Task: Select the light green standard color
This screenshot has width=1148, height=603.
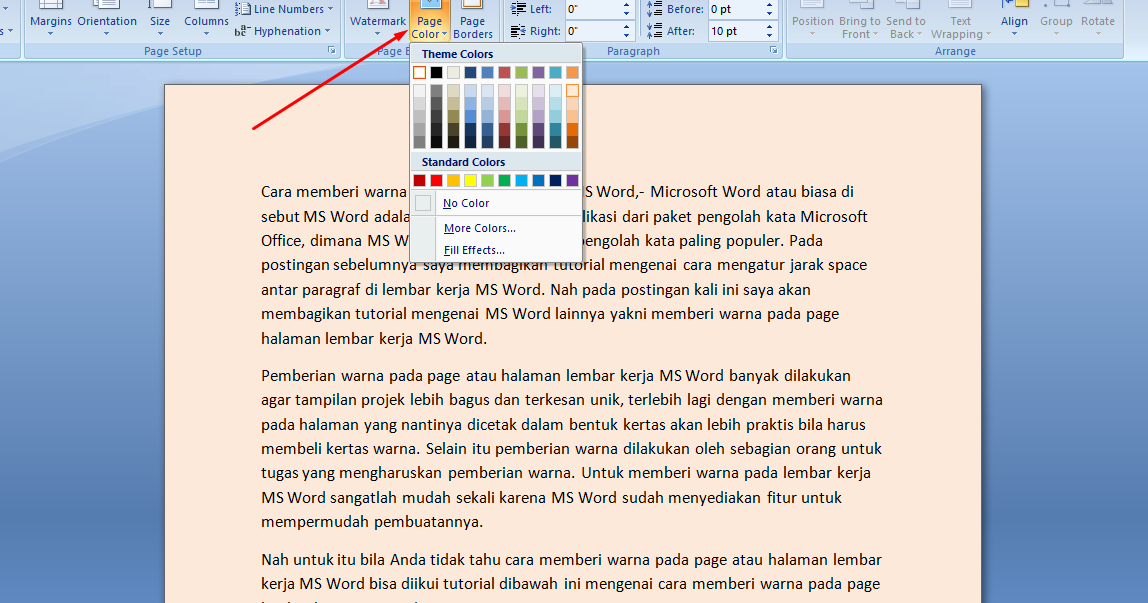Action: pyautogui.click(x=488, y=181)
